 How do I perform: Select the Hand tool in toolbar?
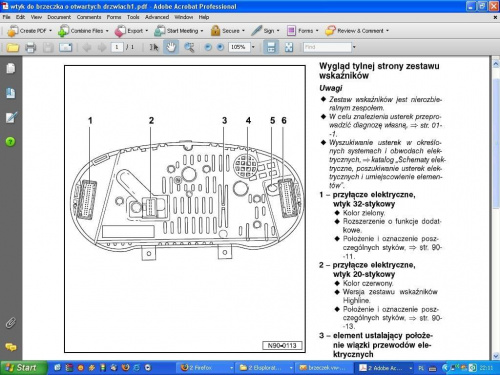[x=171, y=47]
